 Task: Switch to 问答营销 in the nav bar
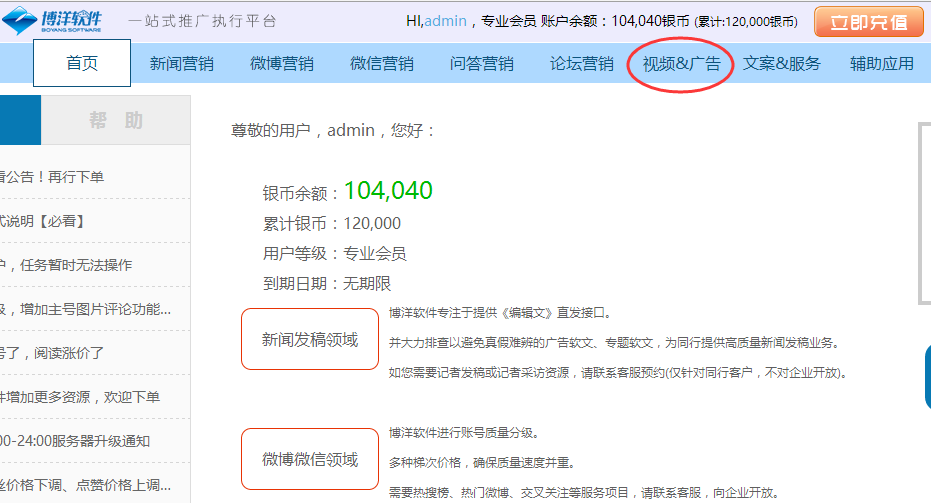click(481, 64)
